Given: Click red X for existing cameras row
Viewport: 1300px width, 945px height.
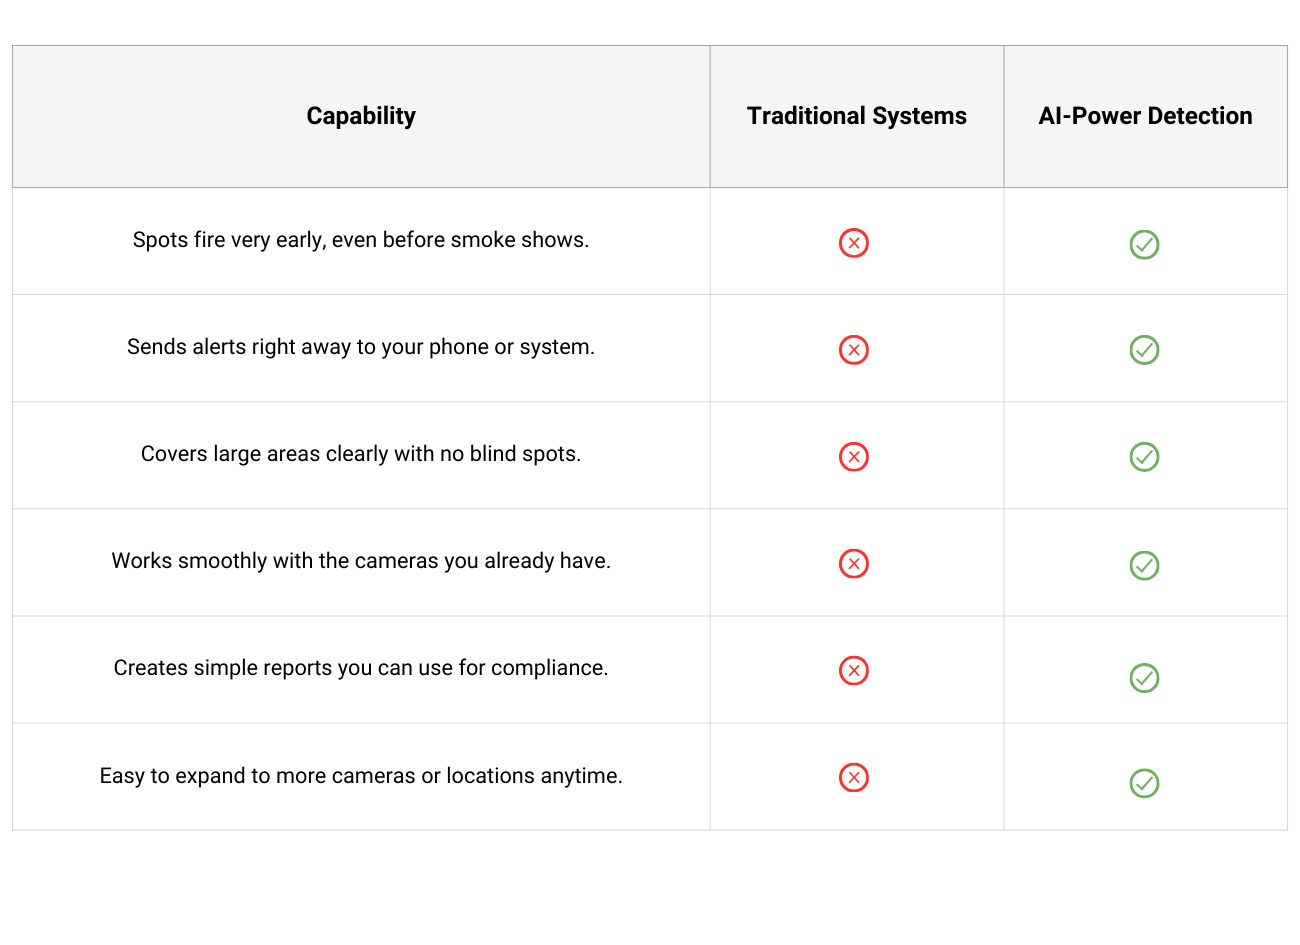Looking at the screenshot, I should coord(854,564).
